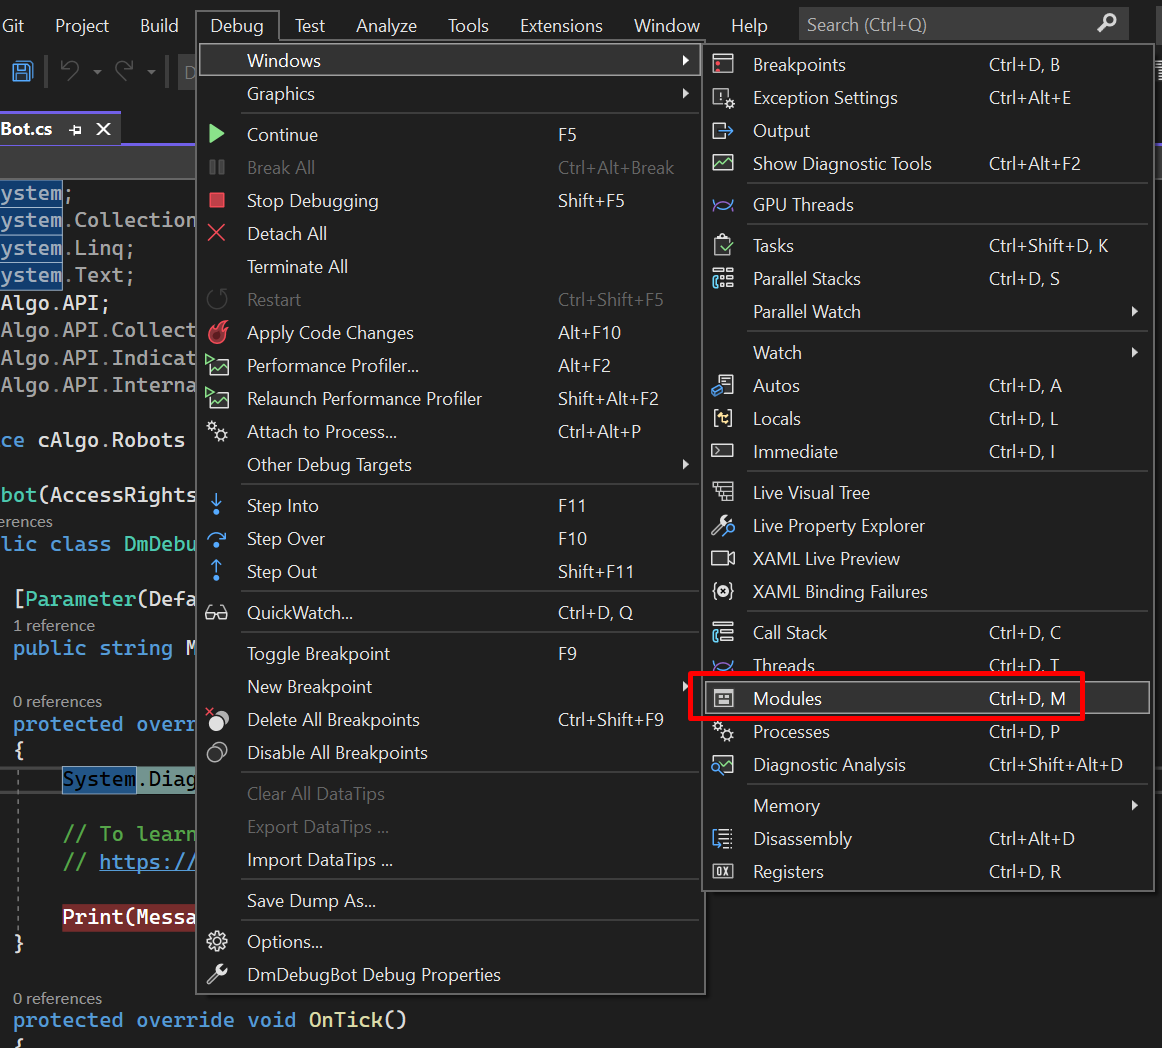
Task: Click the Tasks clipboard icon
Action: [x=723, y=245]
